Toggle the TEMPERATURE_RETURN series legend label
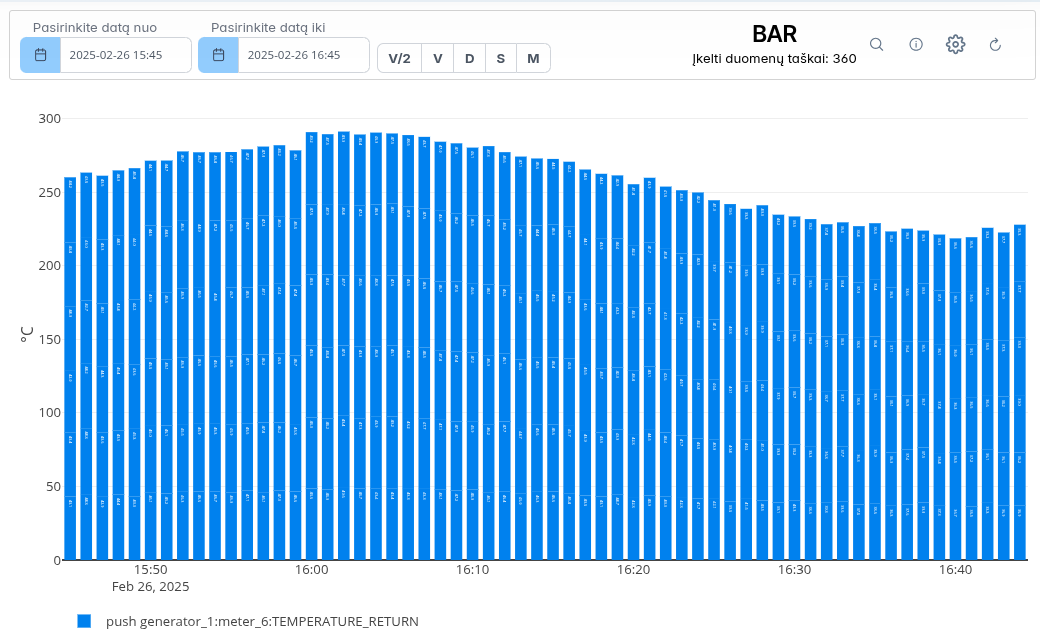This screenshot has height=635, width=1040. point(262,621)
